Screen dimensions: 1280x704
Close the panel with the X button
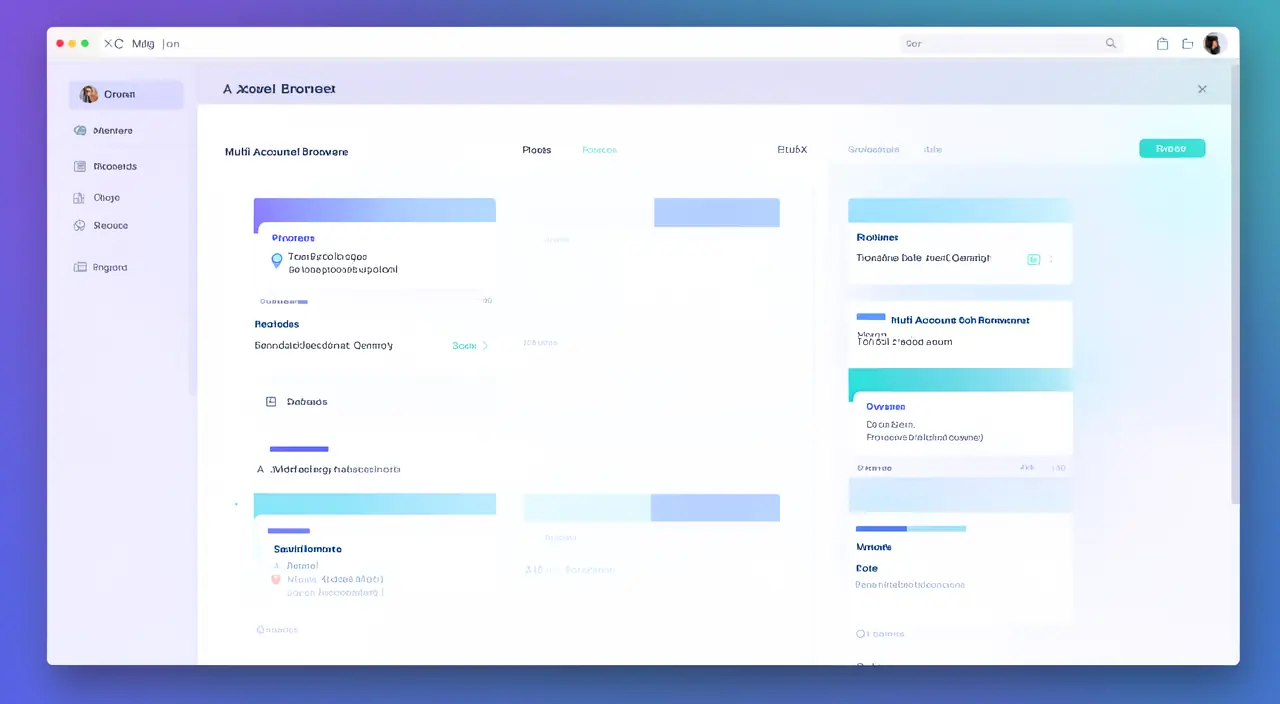tap(1202, 89)
